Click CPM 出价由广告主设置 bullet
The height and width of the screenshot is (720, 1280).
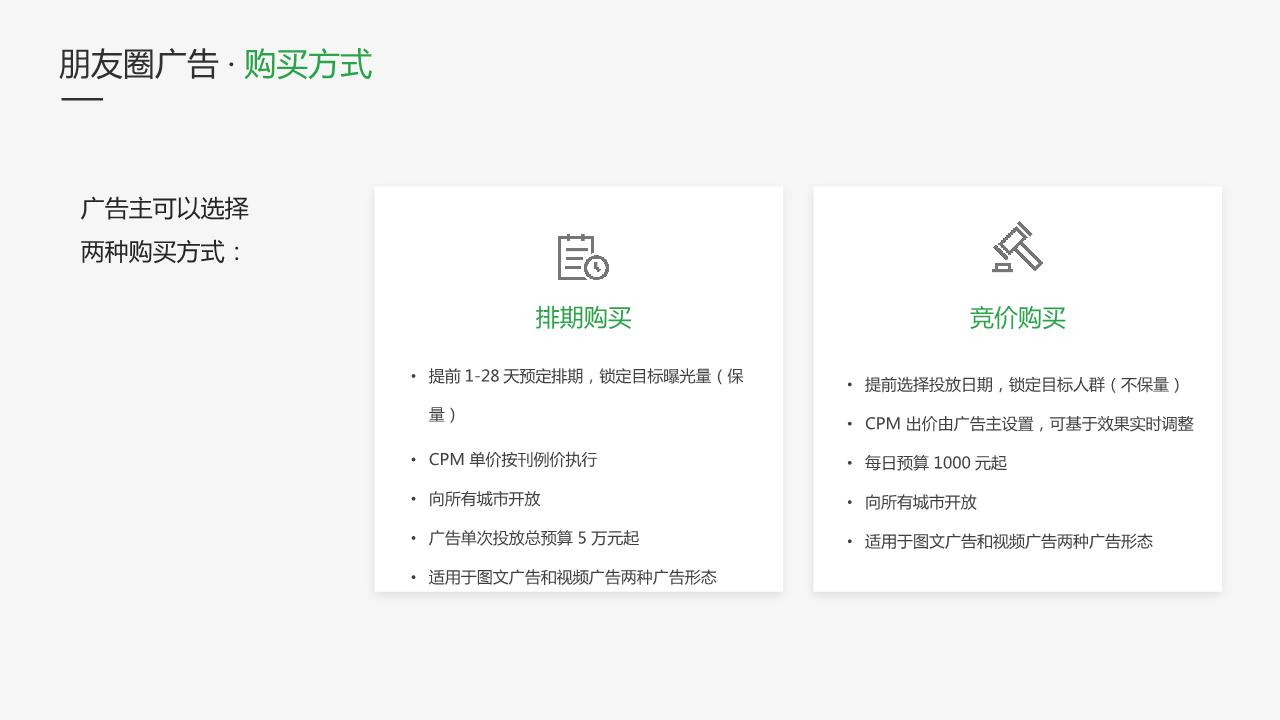pyautogui.click(x=1029, y=424)
